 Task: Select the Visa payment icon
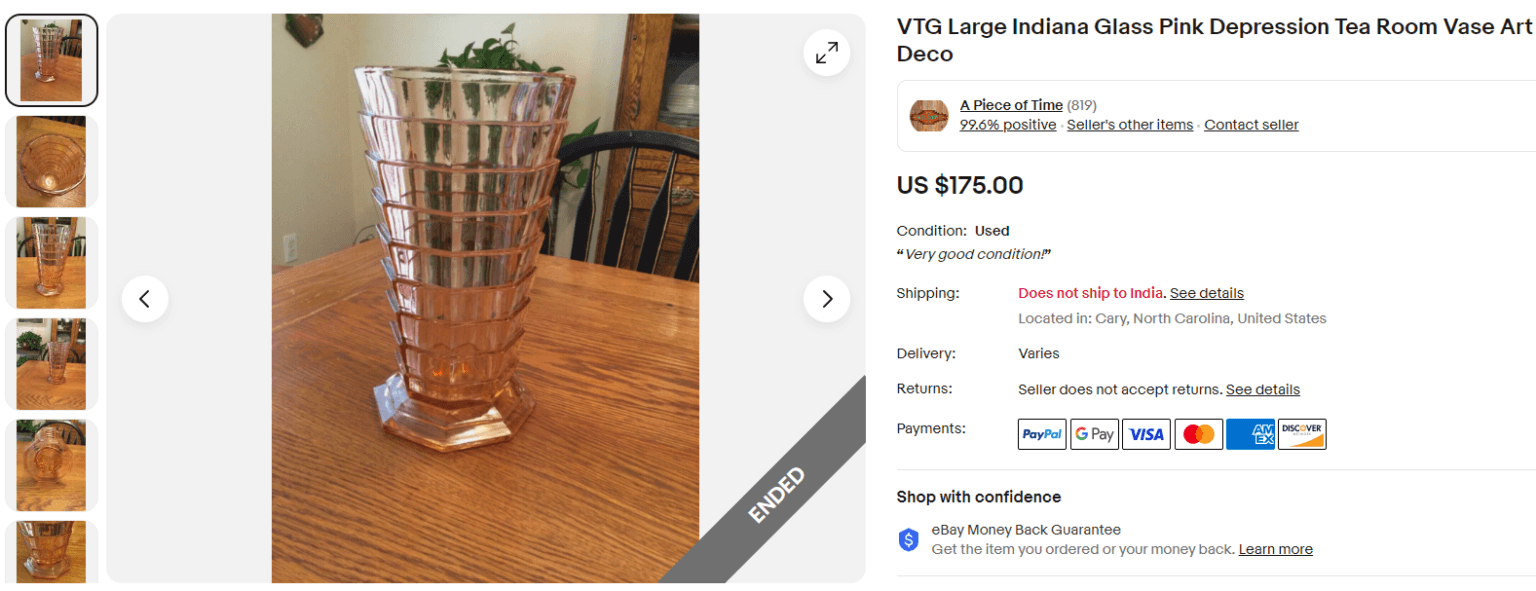(x=1146, y=433)
